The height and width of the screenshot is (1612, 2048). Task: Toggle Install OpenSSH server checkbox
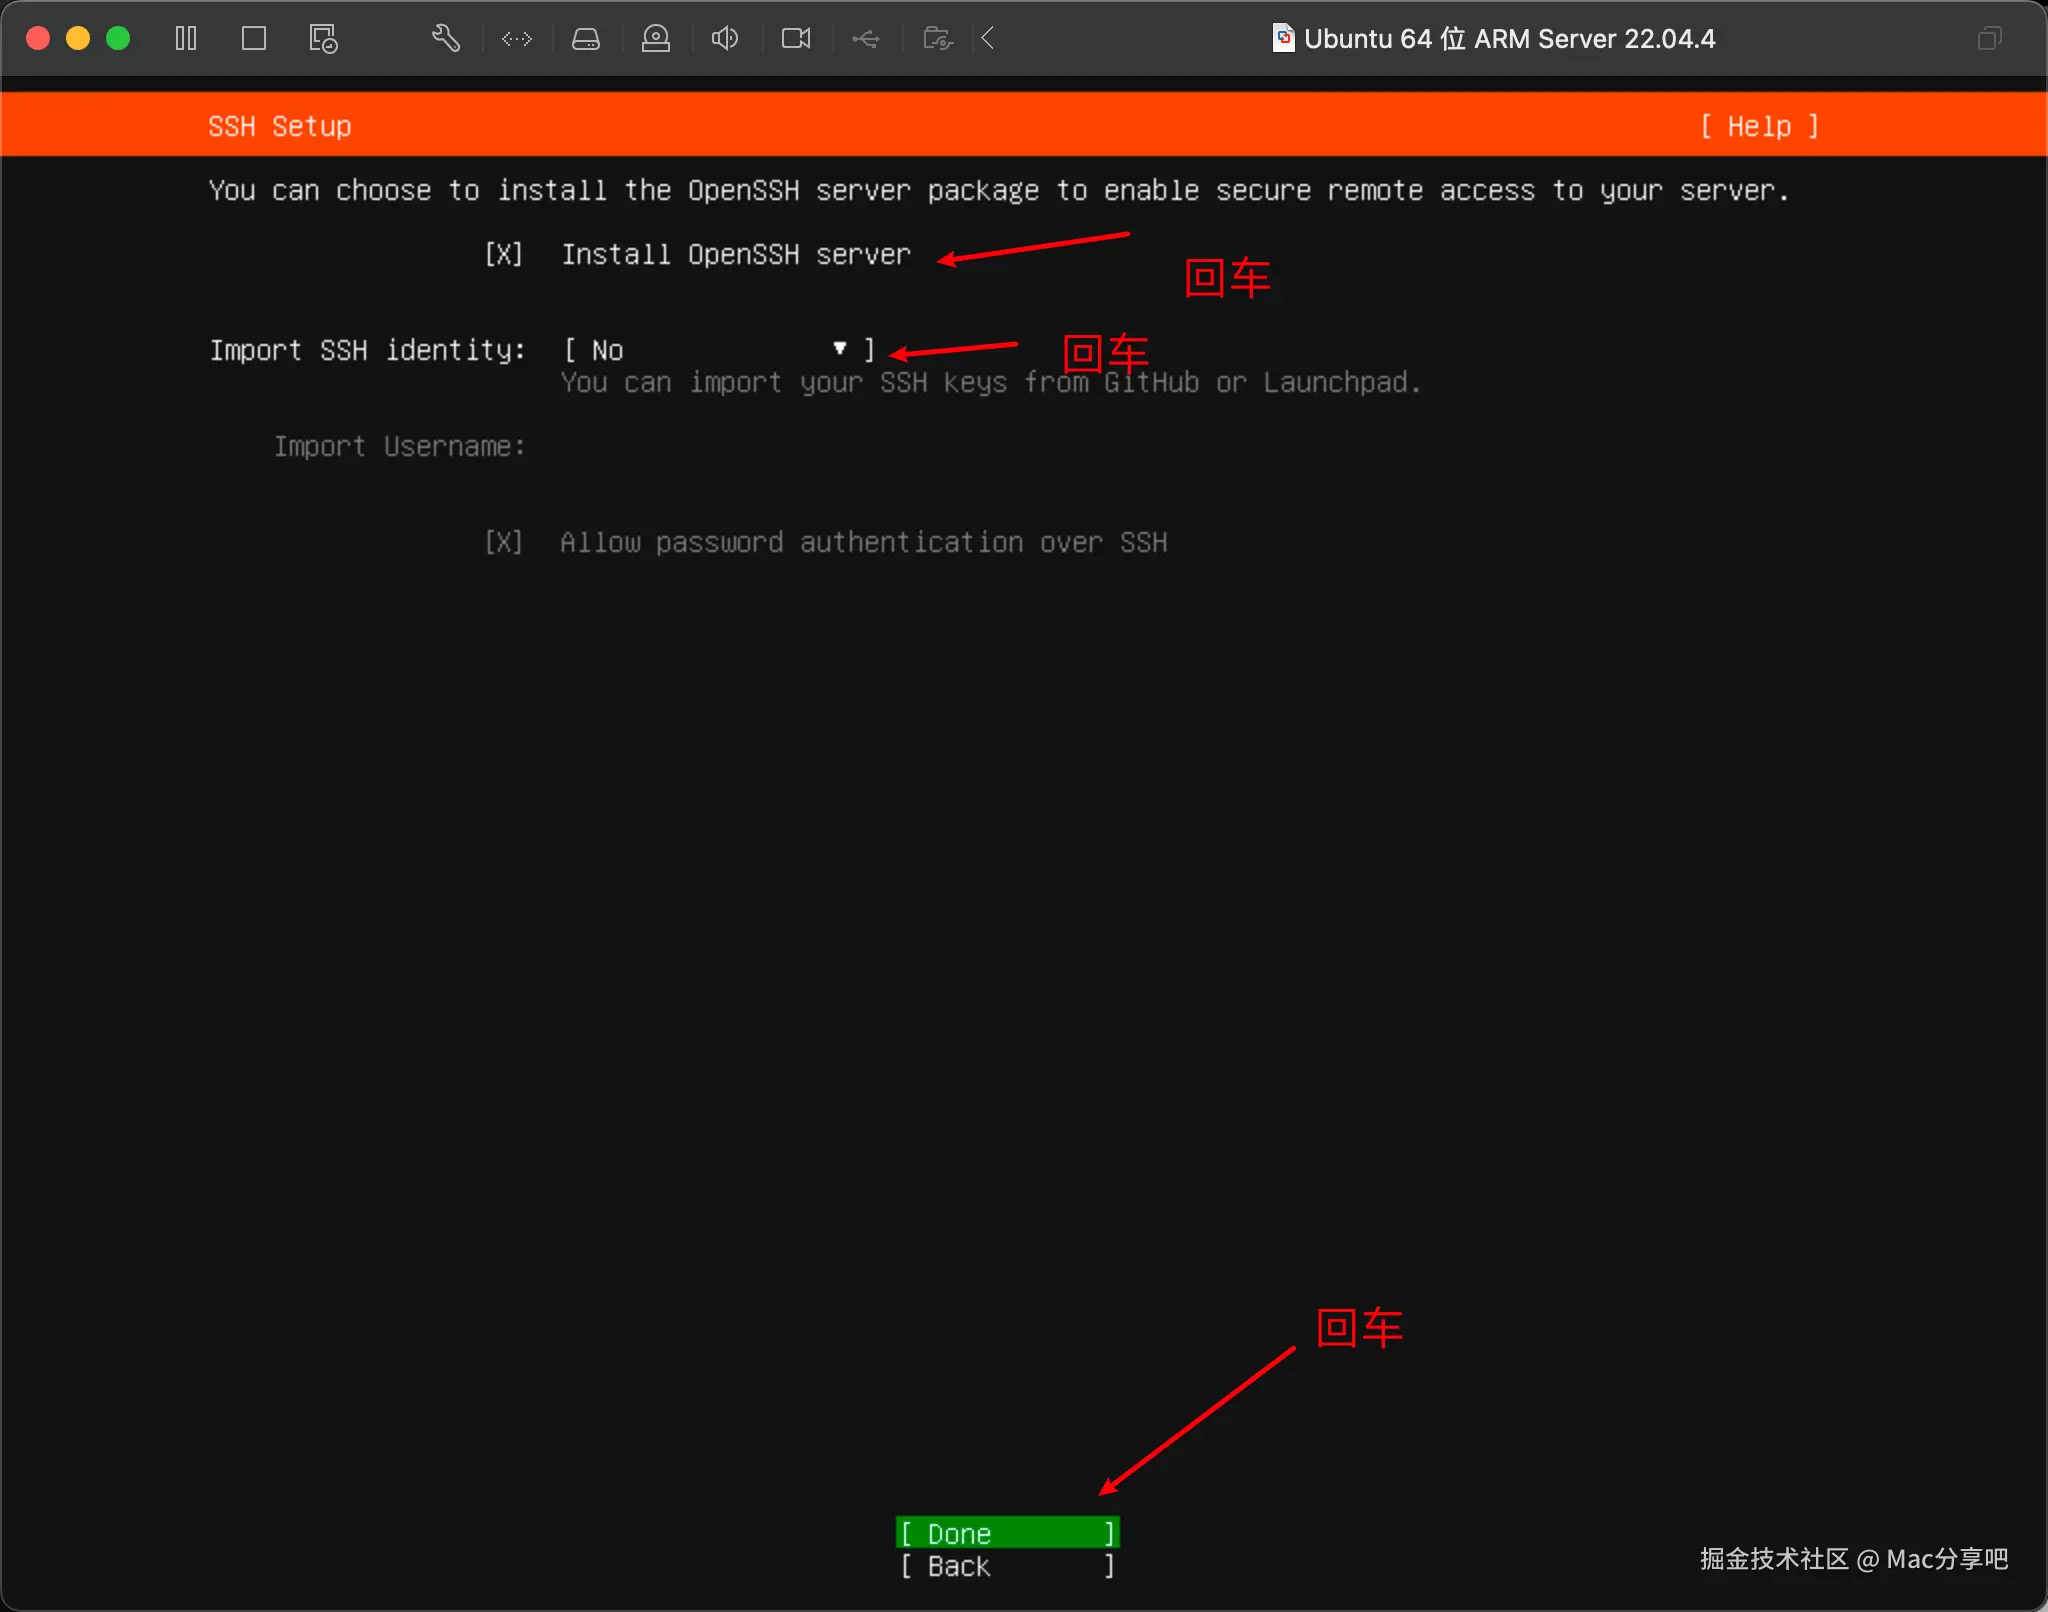[503, 255]
